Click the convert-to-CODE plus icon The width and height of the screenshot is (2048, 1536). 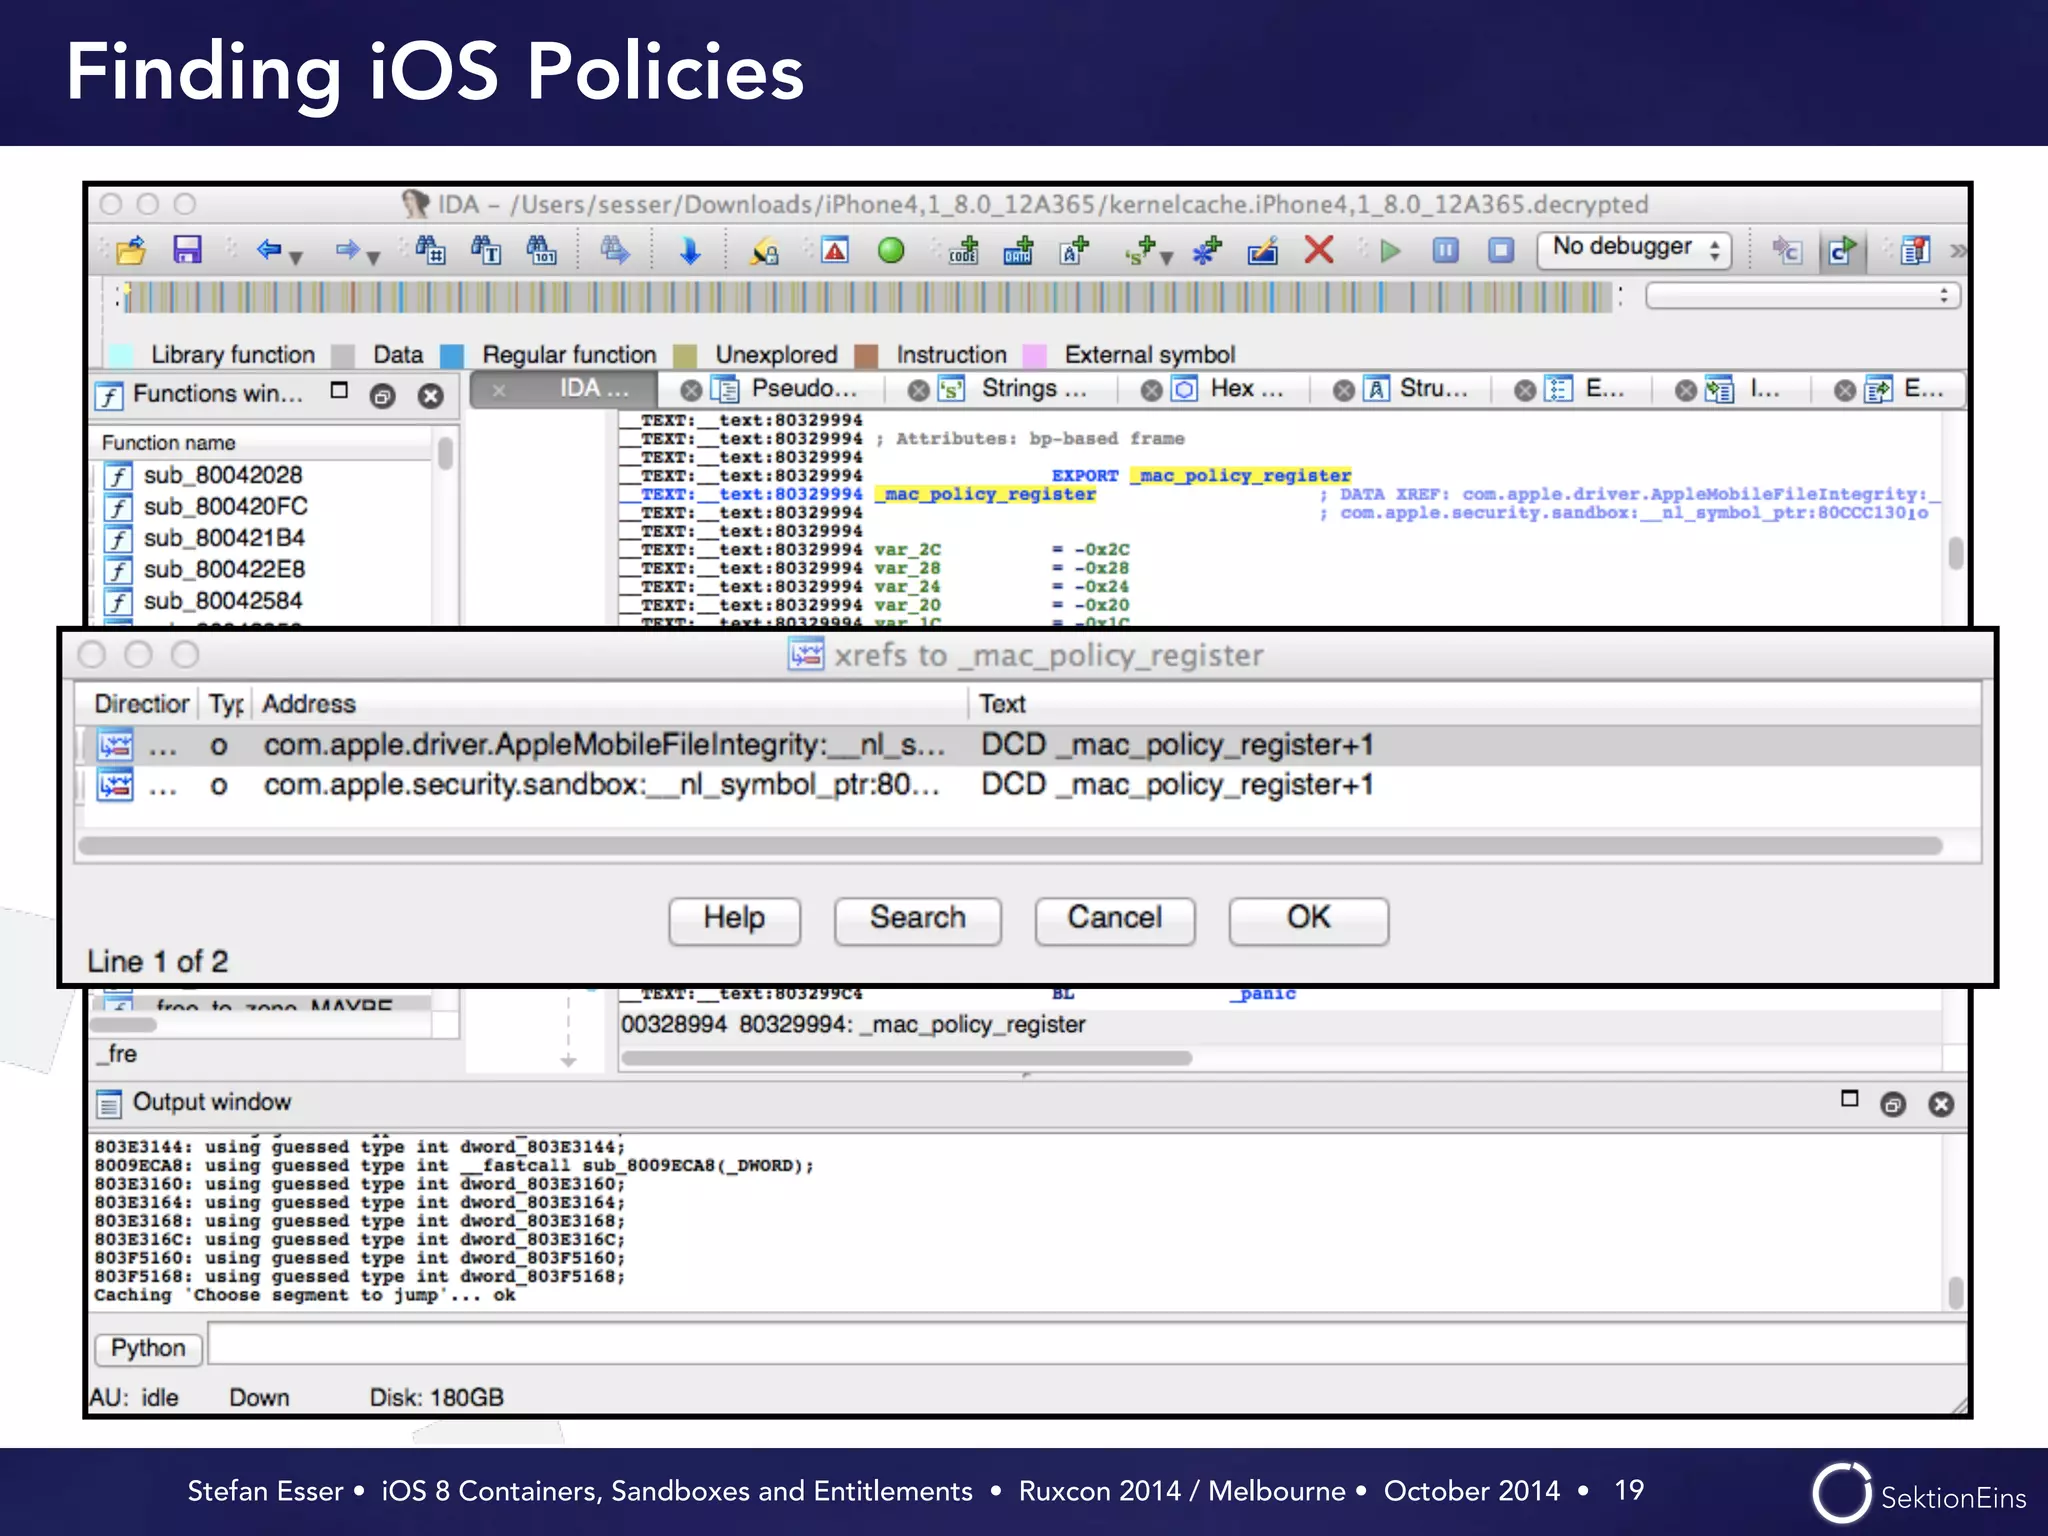click(963, 250)
